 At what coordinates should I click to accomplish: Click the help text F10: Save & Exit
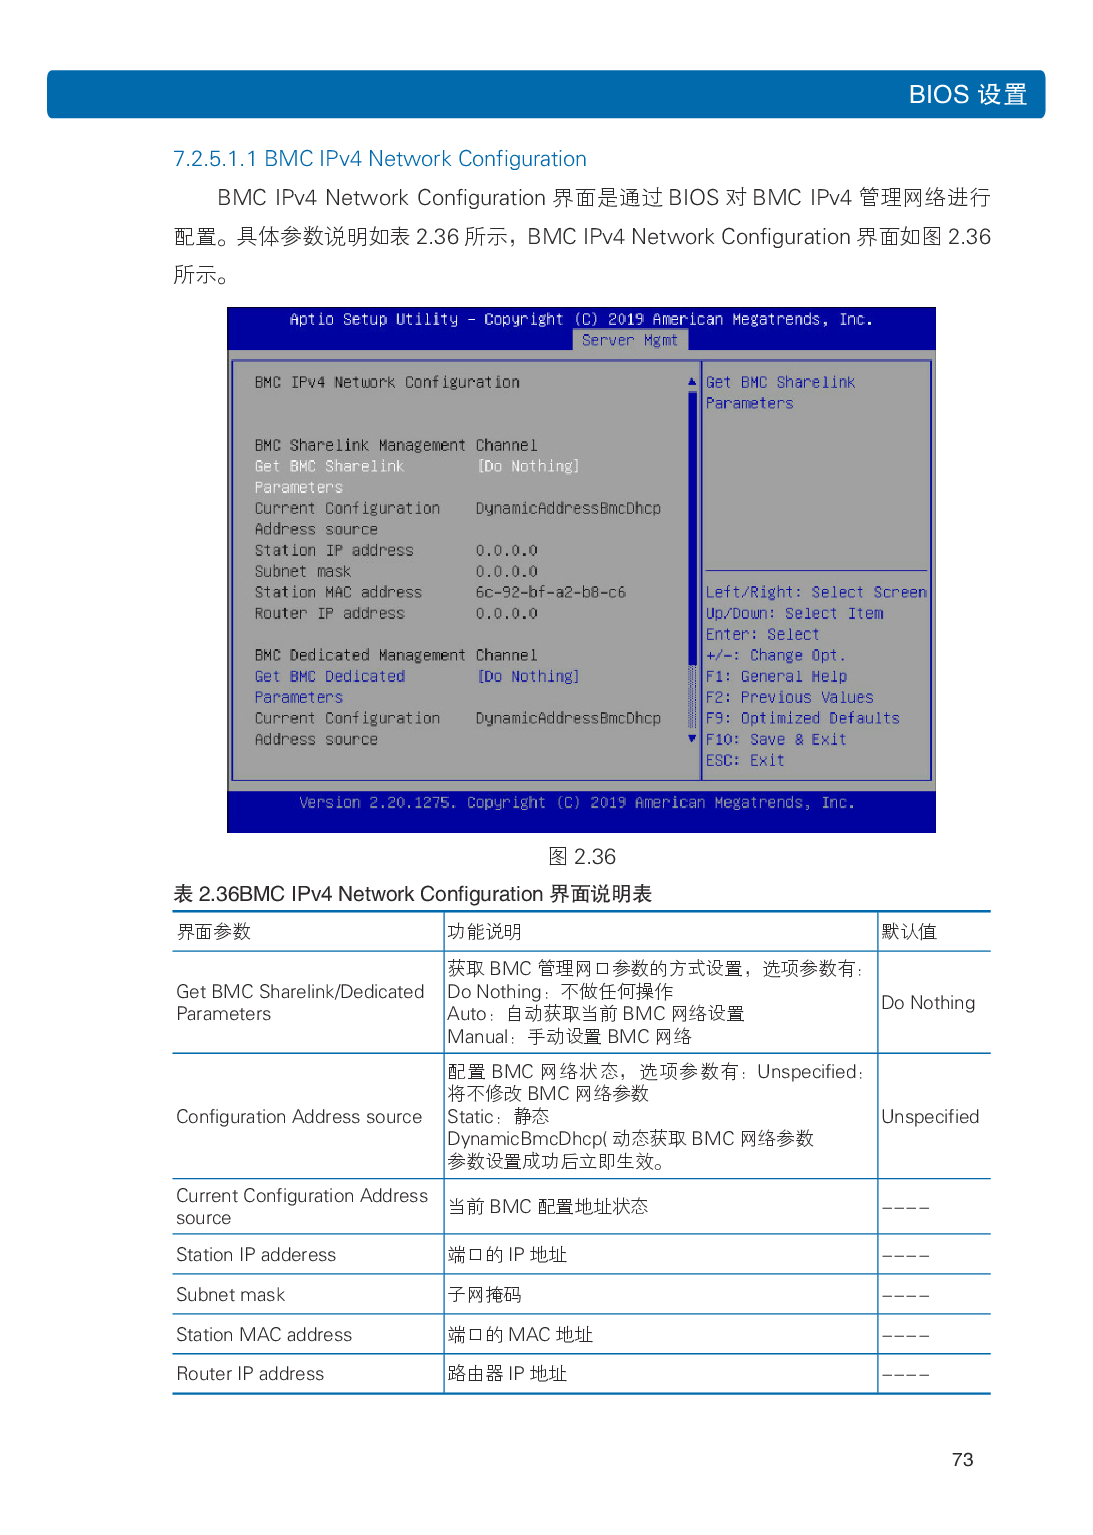775,739
